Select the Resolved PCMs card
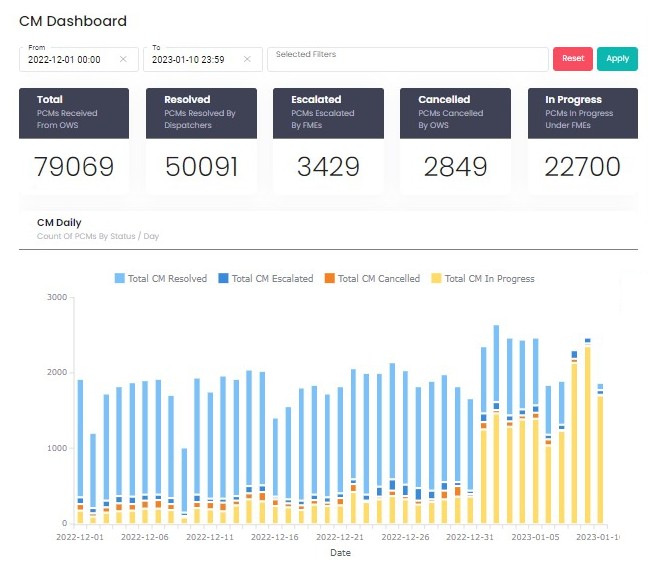Screen dimensions: 656x571 coord(200,141)
